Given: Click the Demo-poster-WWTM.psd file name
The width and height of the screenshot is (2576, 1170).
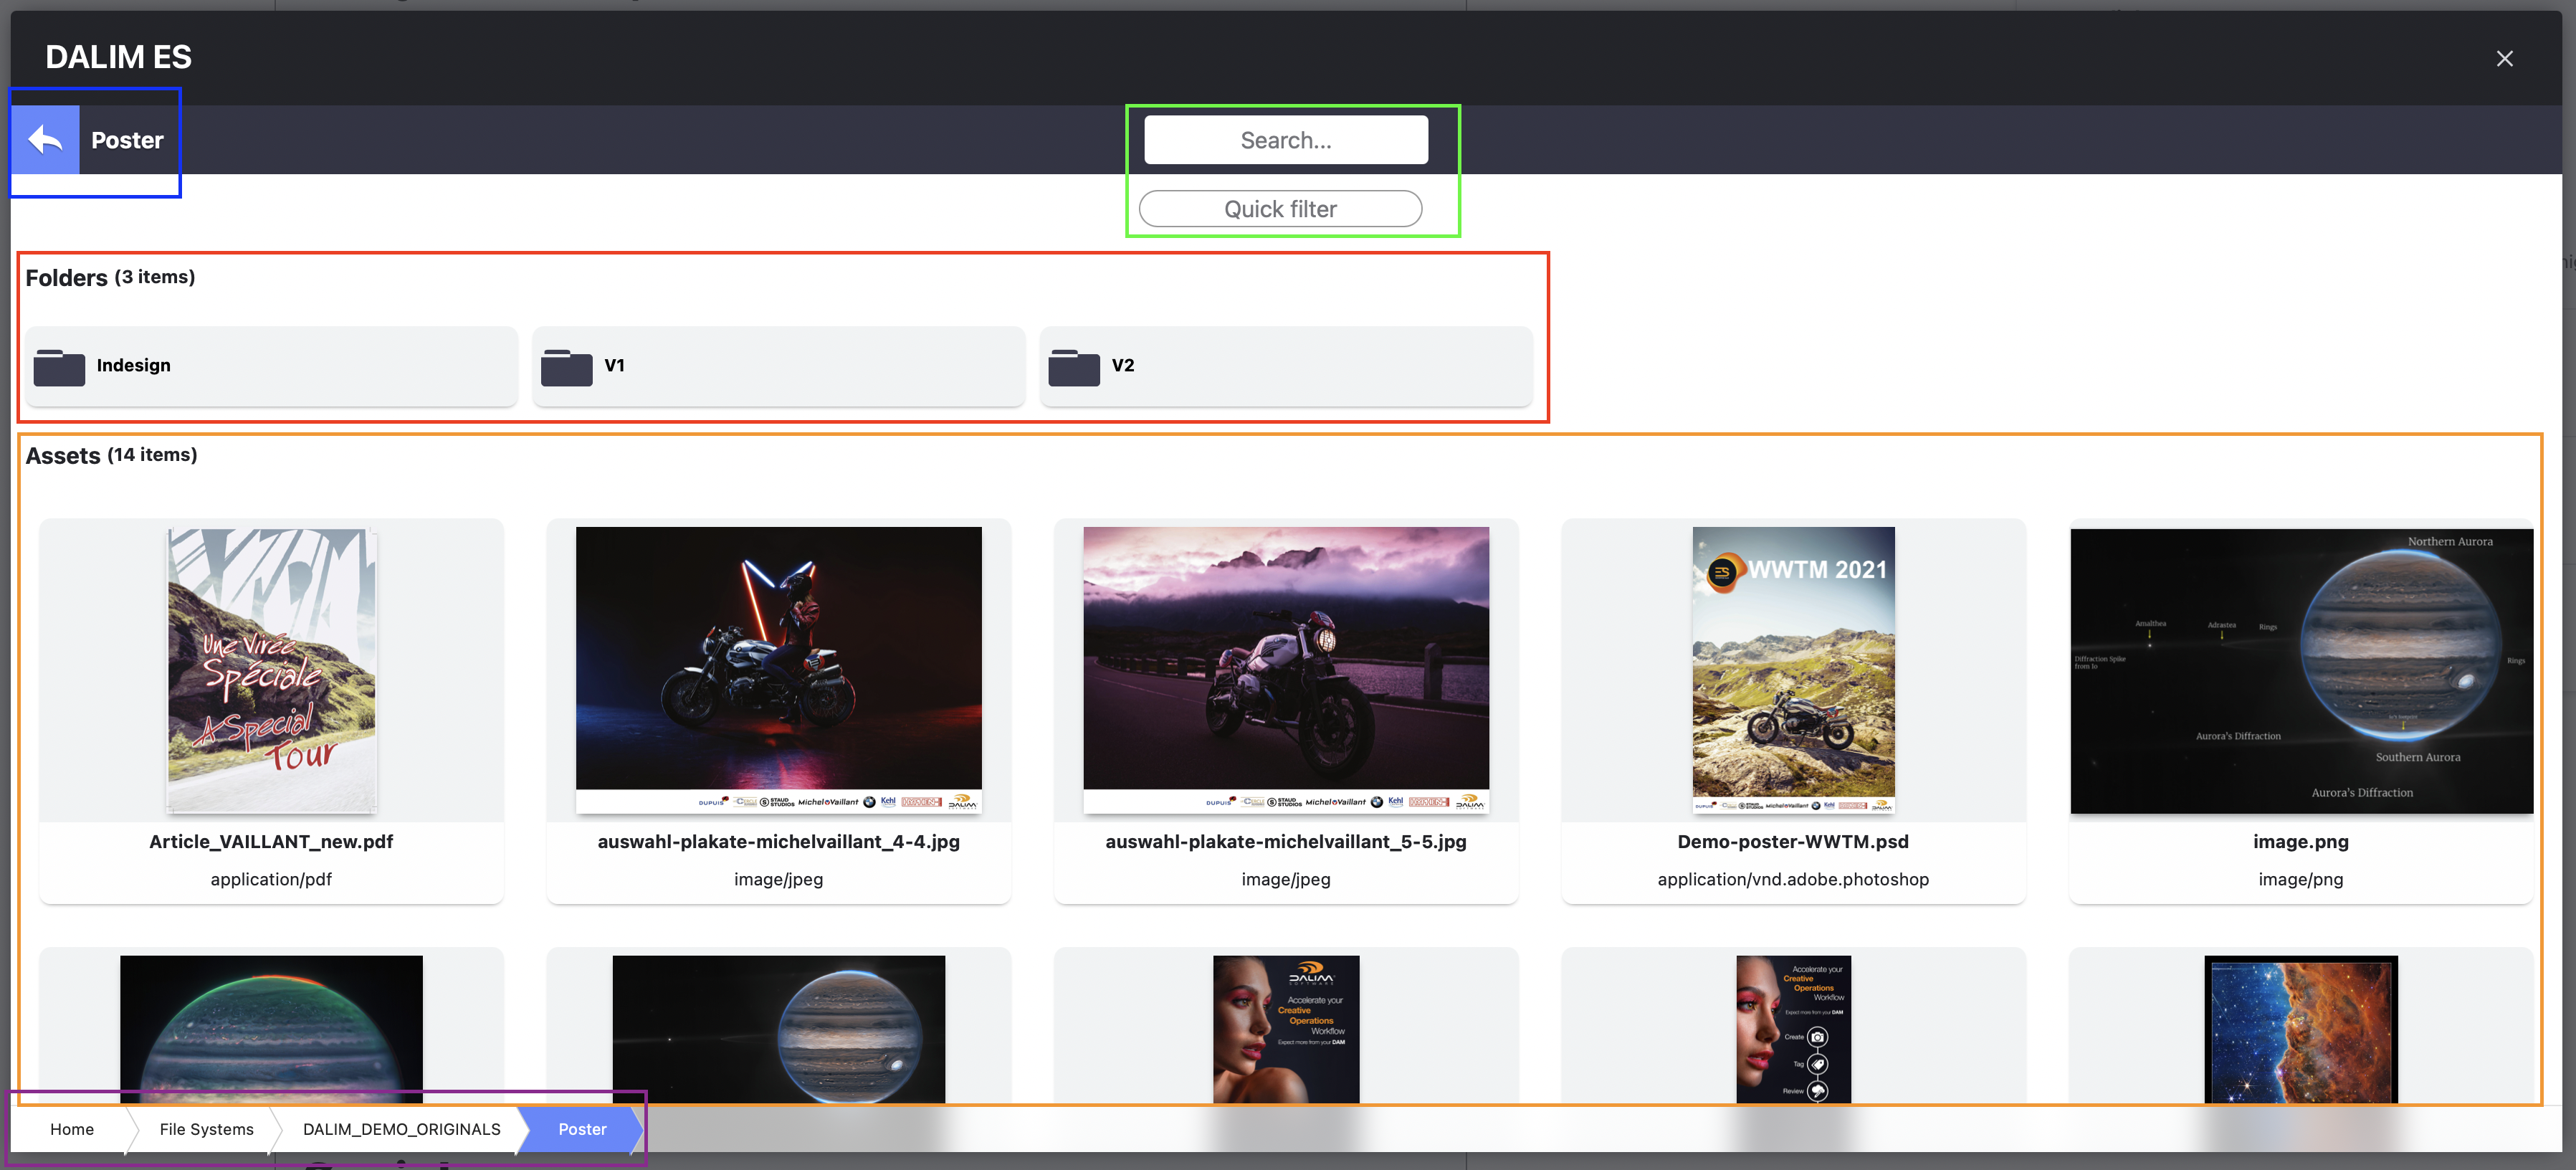Looking at the screenshot, I should [1793, 842].
